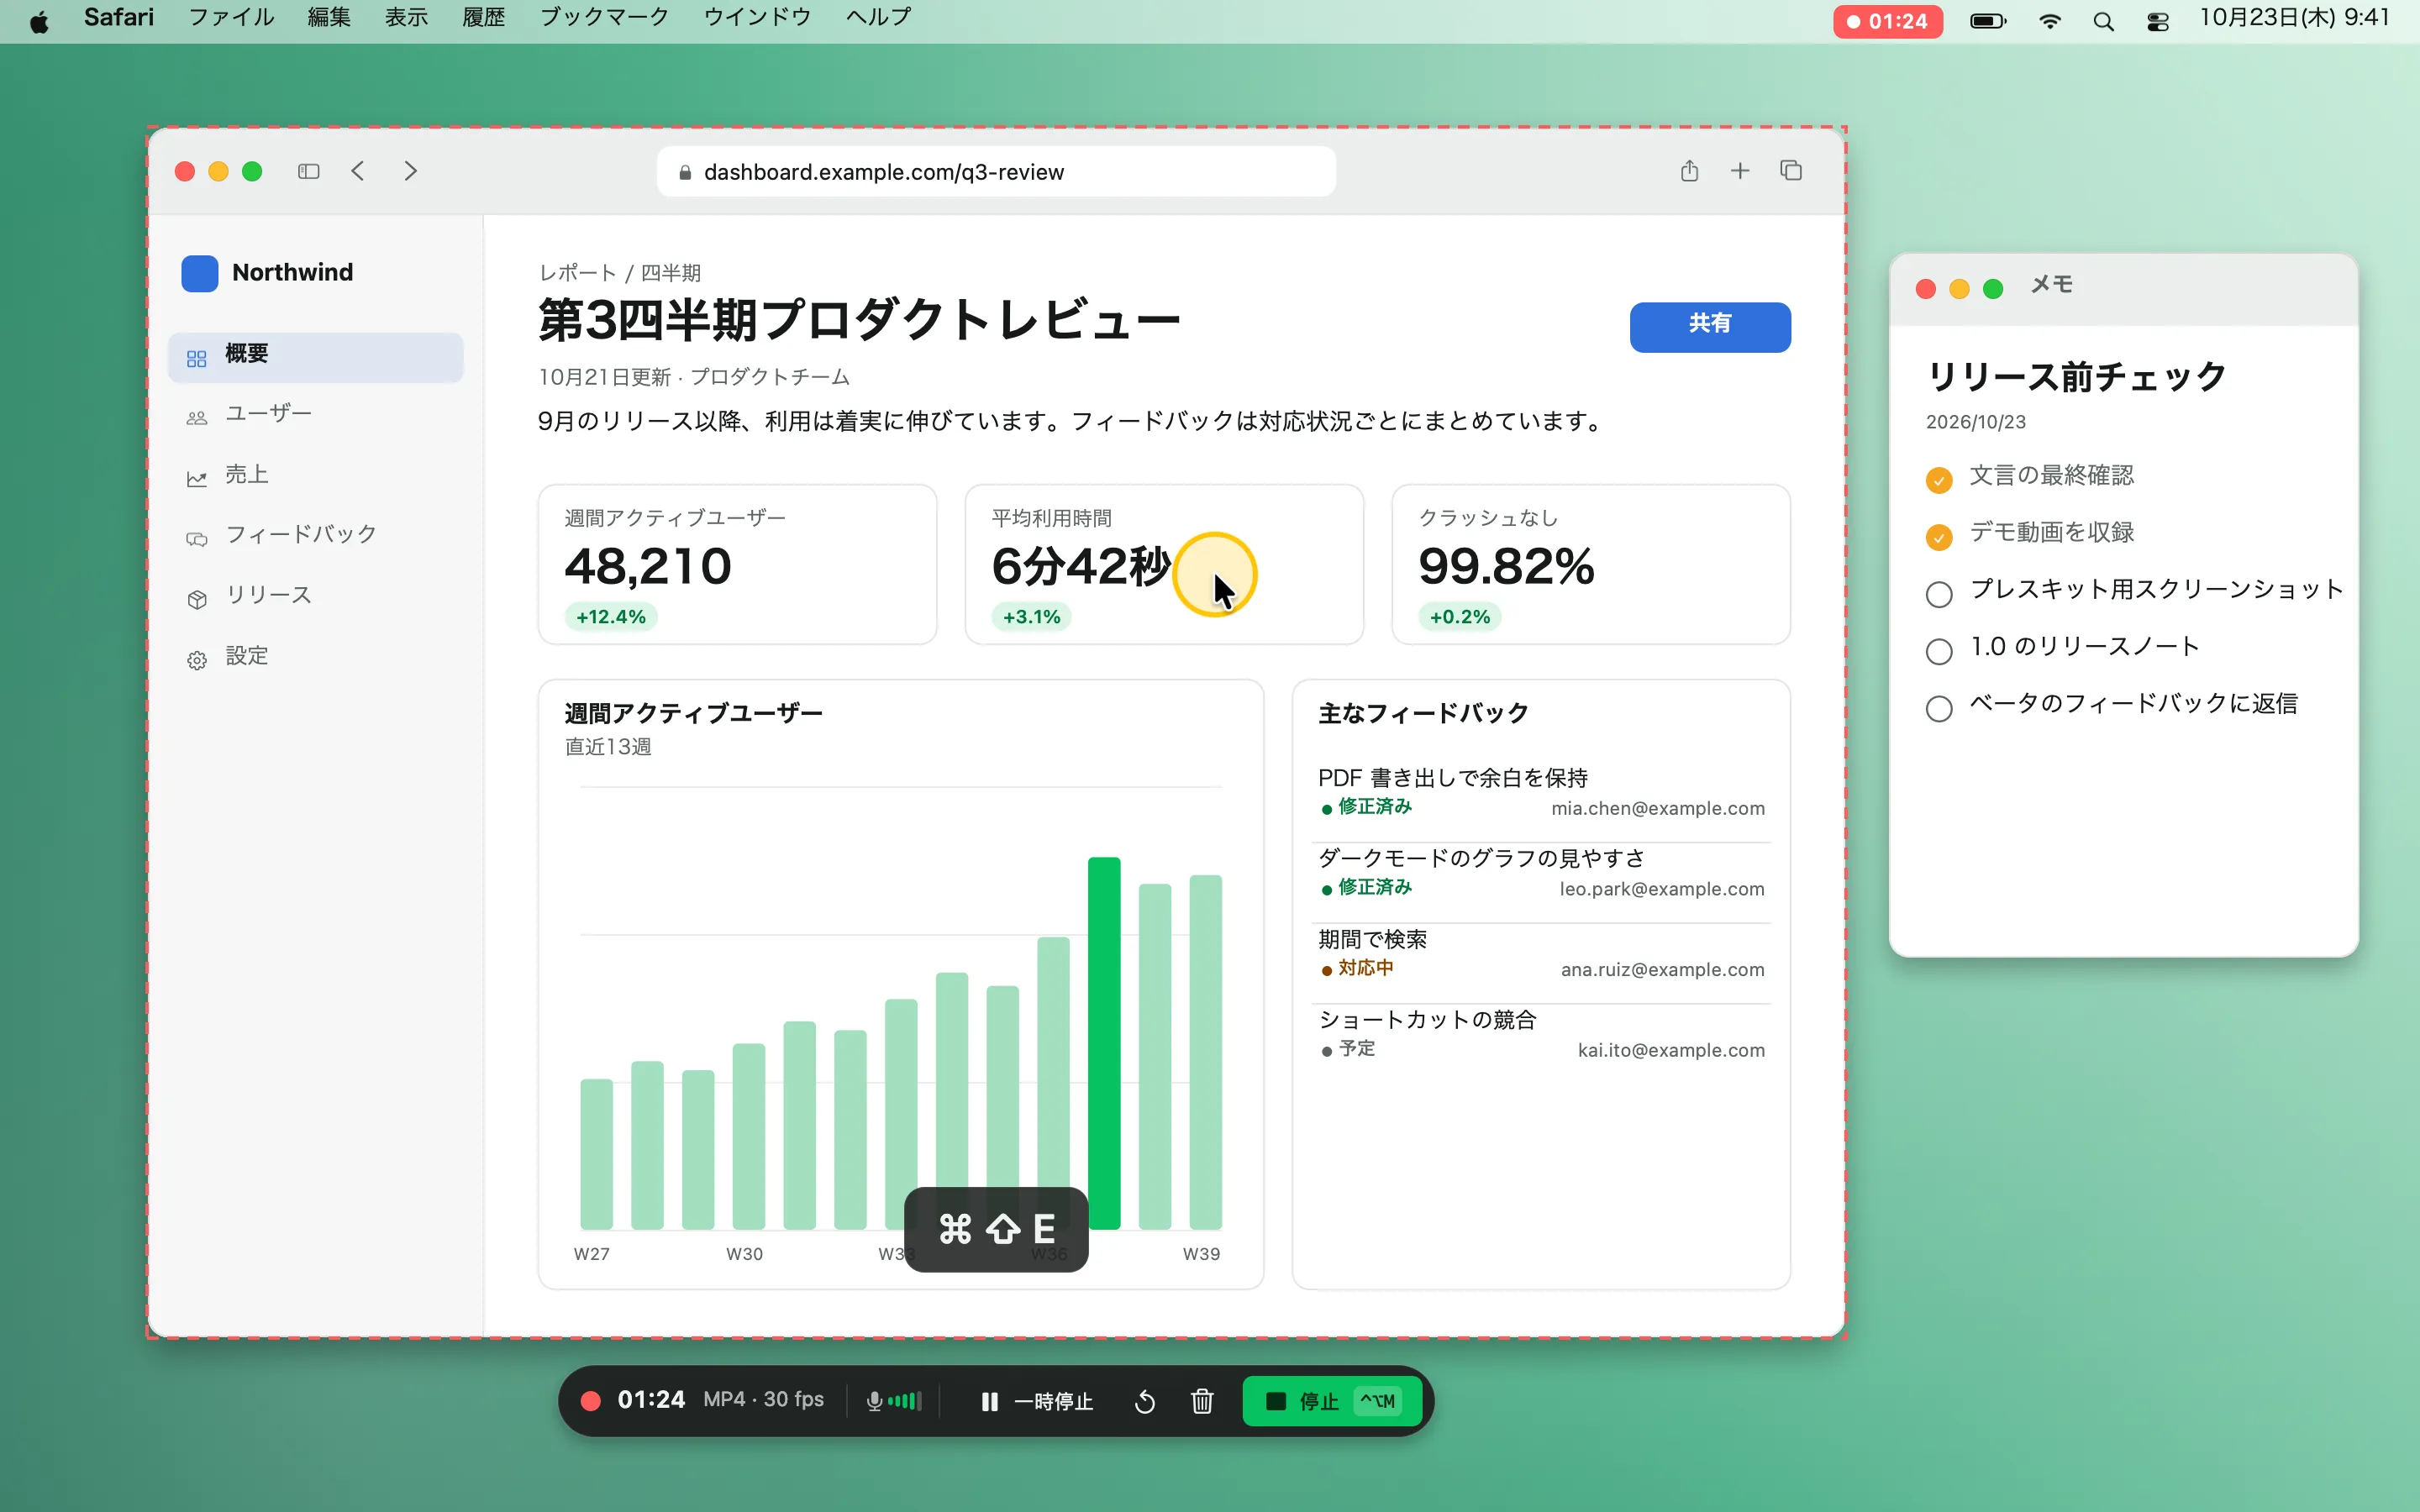Click ana.ruiz@example.com email
Viewport: 2420px width, 1512px height.
point(1662,969)
